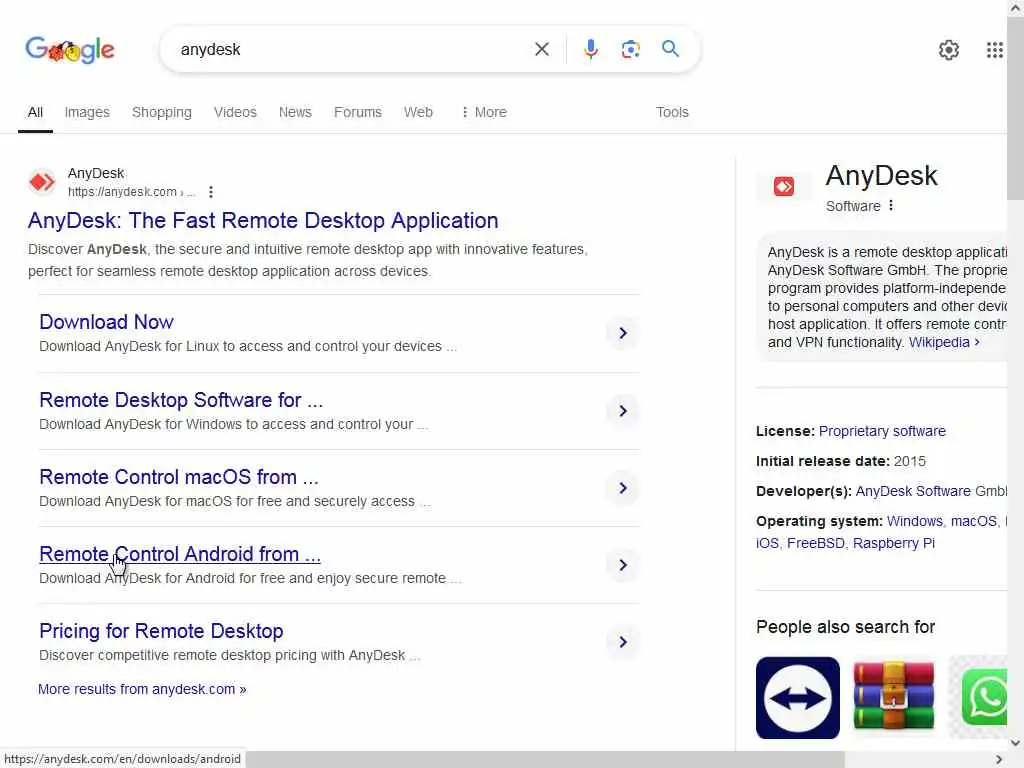The width and height of the screenshot is (1024, 768).
Task: Click More results from anydesk.com
Action: pyautogui.click(x=142, y=689)
